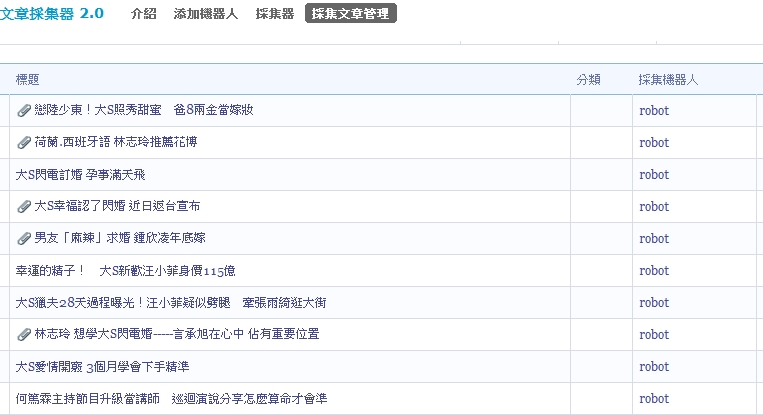Click the 分類 column header
The image size is (763, 415).
coord(588,80)
